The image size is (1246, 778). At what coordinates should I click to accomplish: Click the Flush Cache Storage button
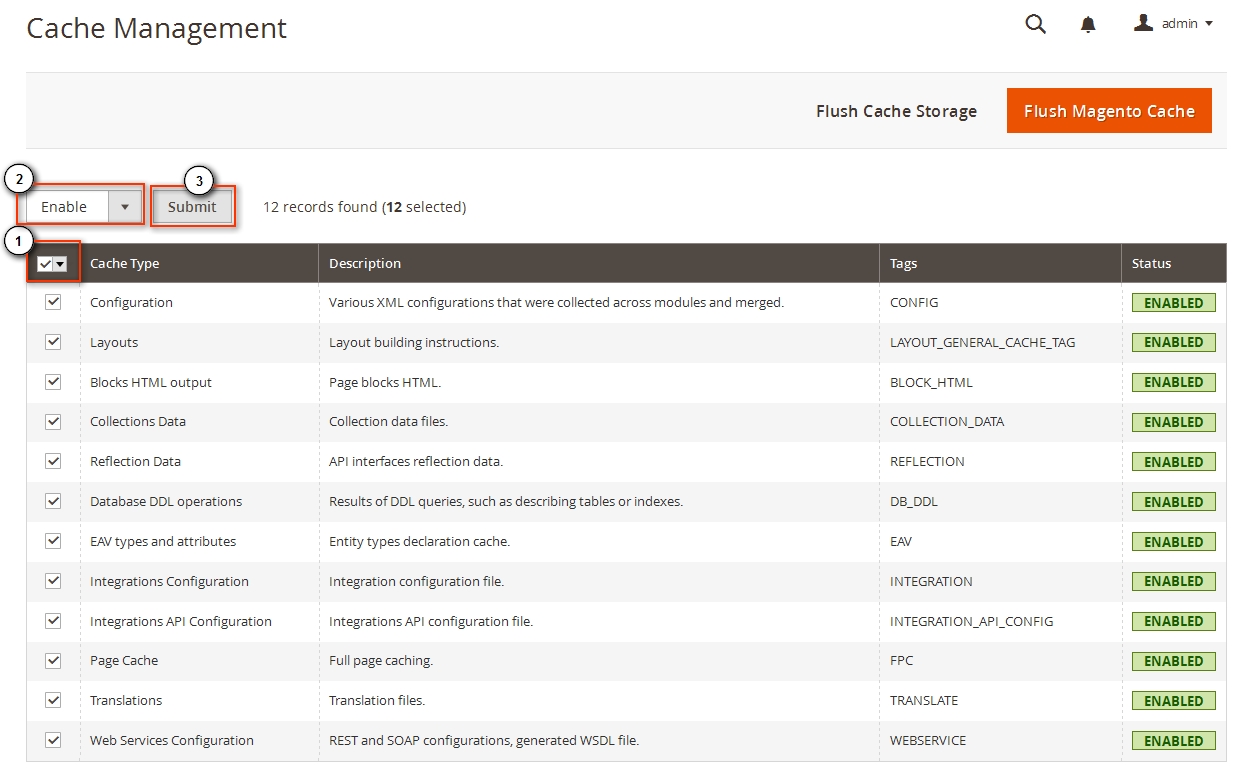click(896, 111)
